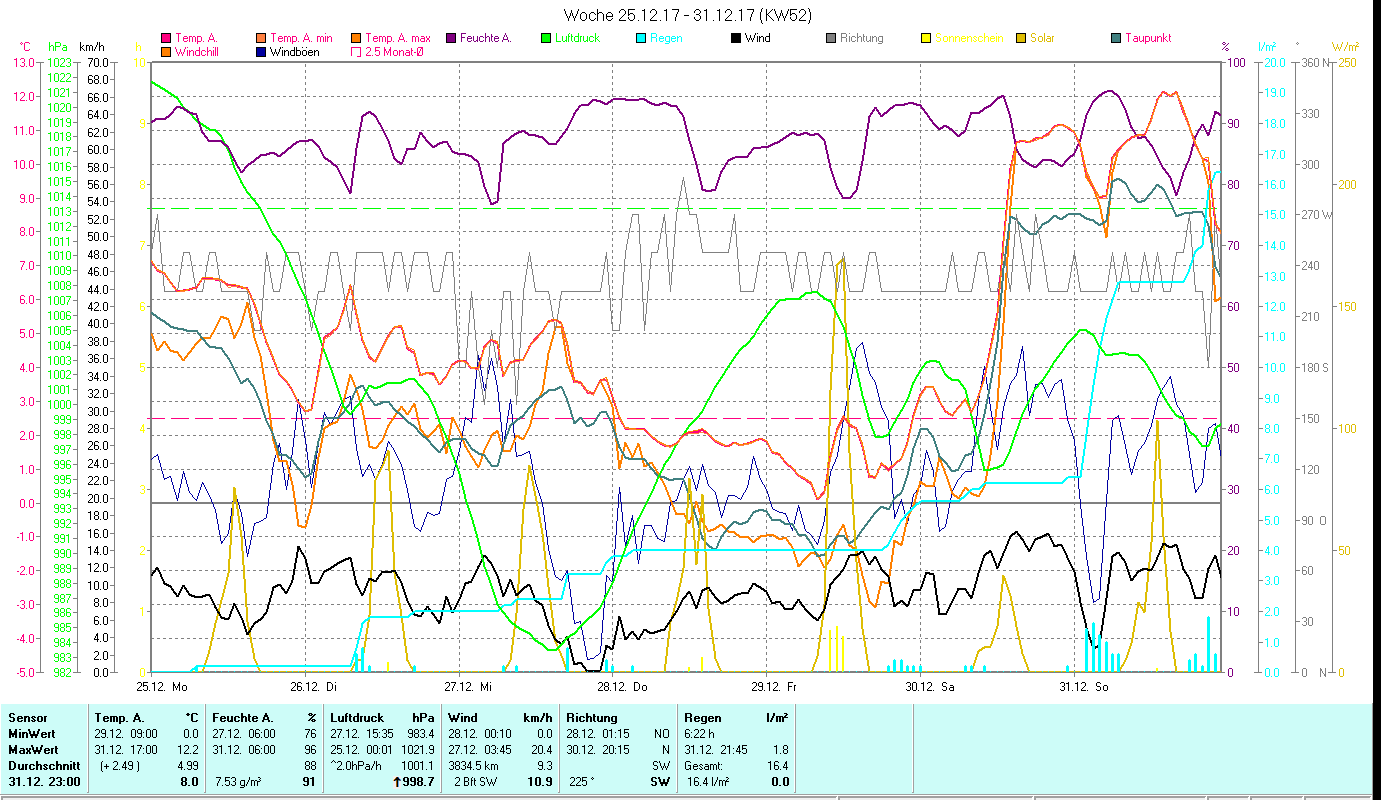Click the '16.4 l/m²' rain amount entry
1381x800 pixels.
pos(709,782)
